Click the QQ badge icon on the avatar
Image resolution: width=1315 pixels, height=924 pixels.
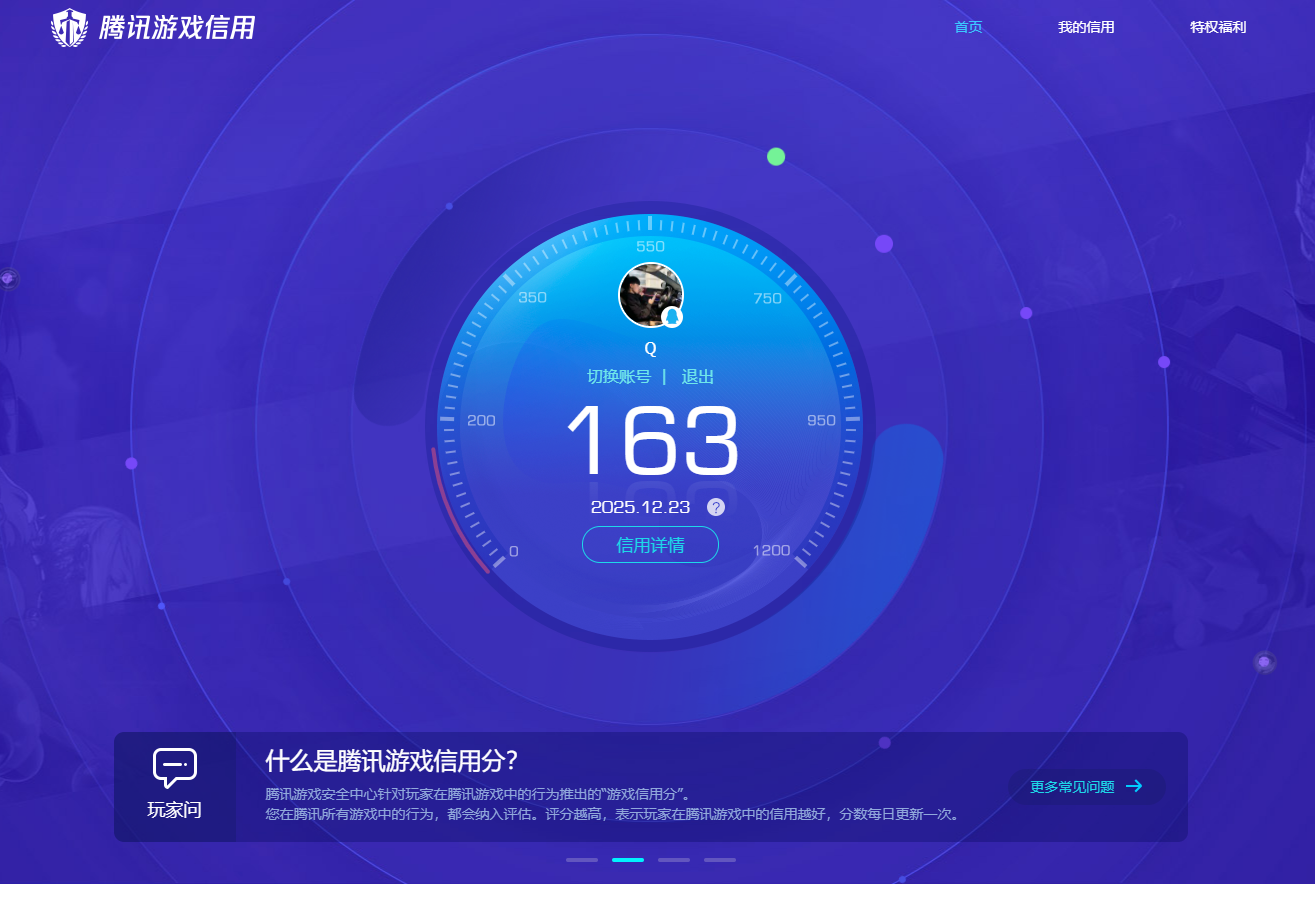coord(673,318)
